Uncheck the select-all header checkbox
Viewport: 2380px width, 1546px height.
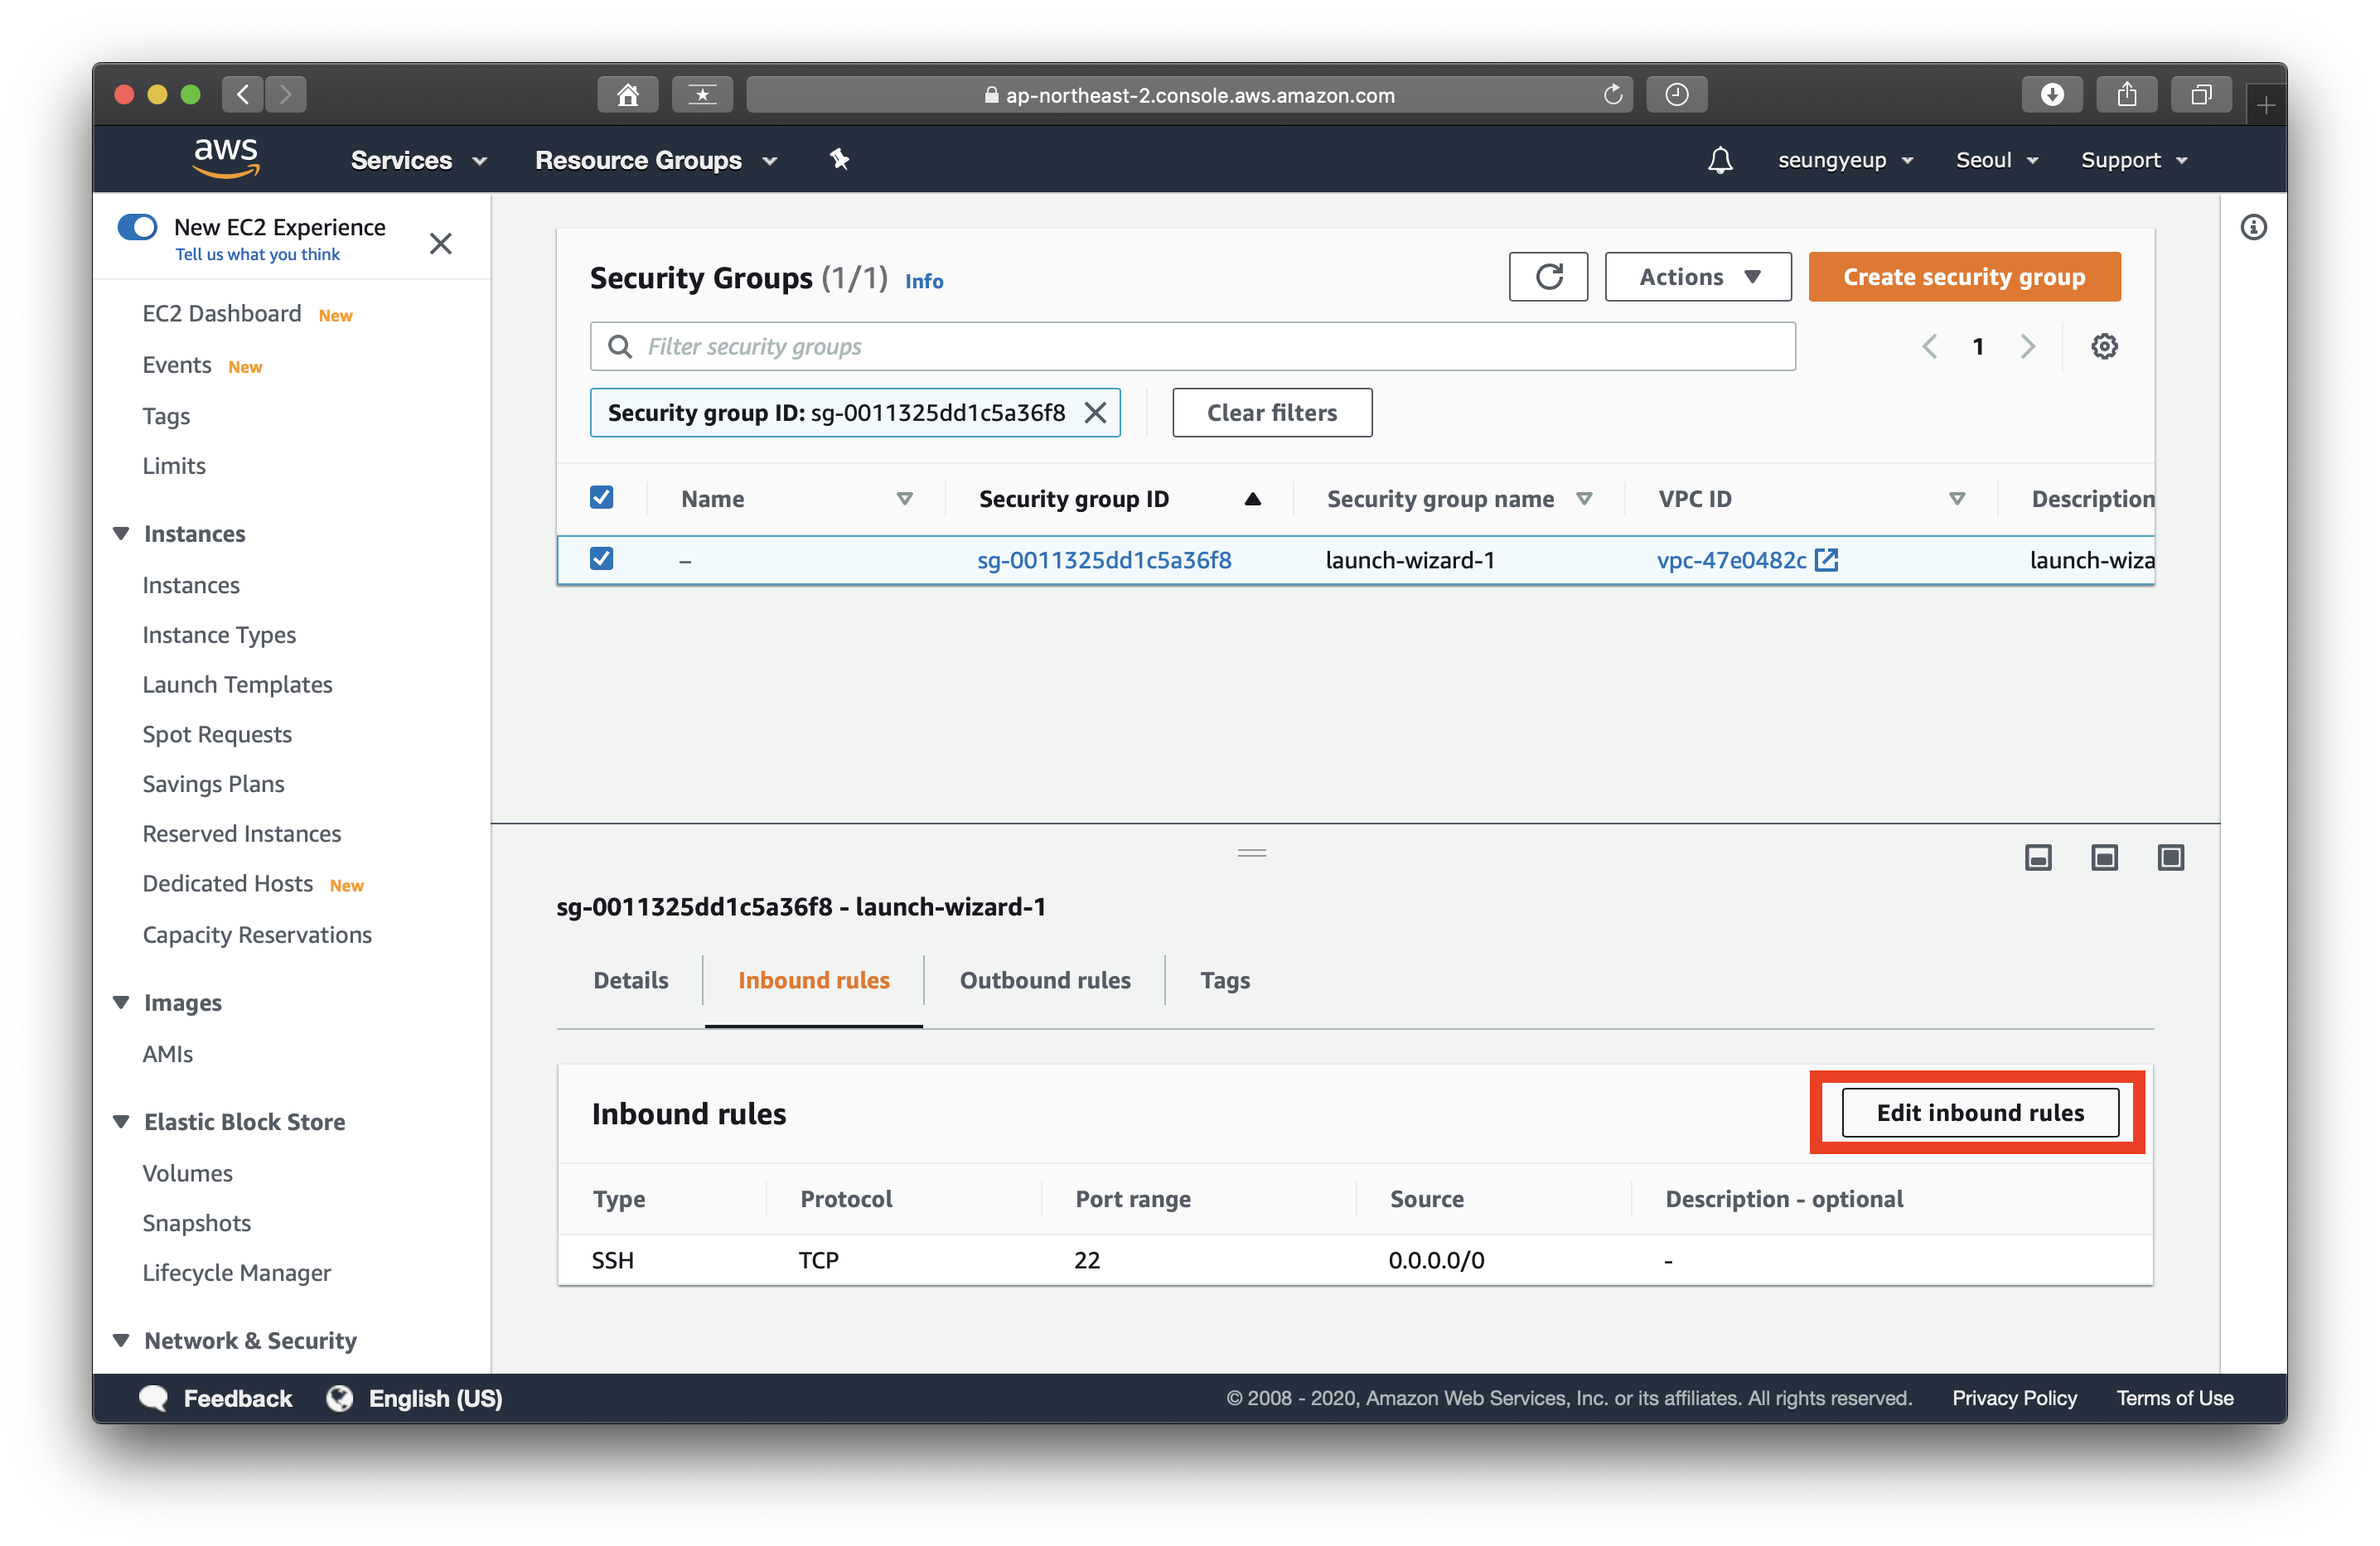[601, 498]
